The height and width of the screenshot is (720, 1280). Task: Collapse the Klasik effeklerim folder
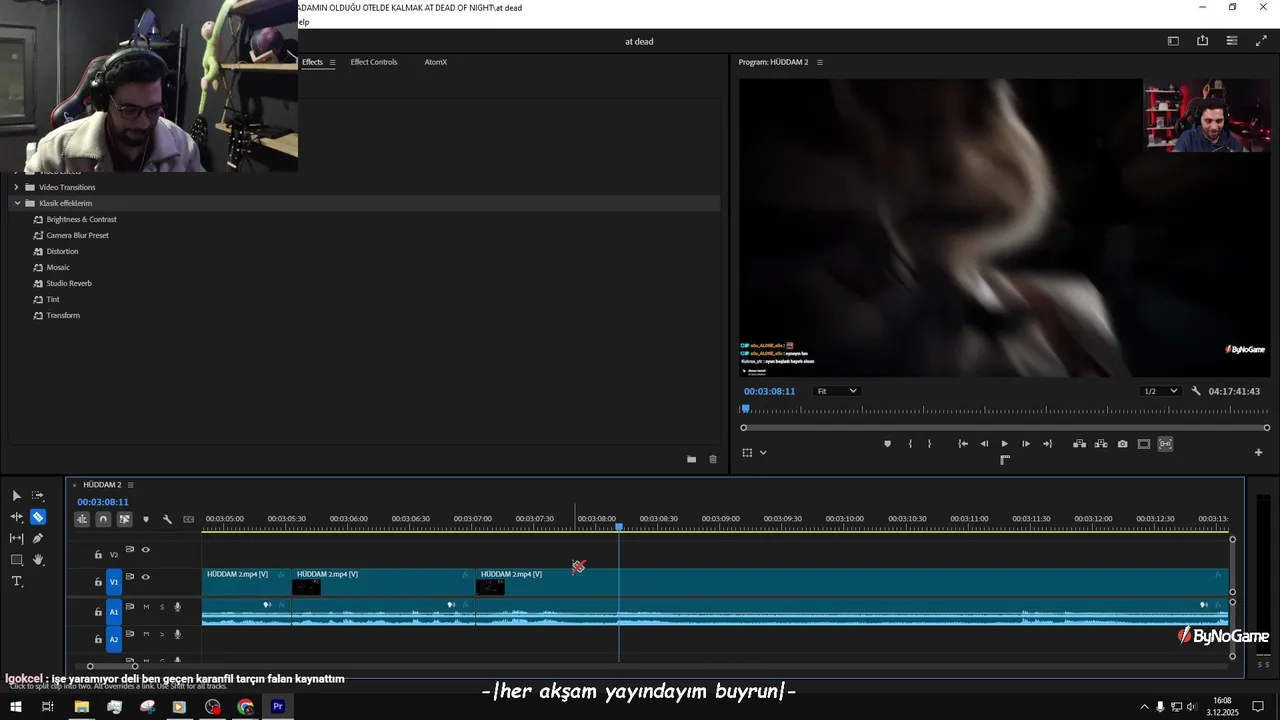17,203
